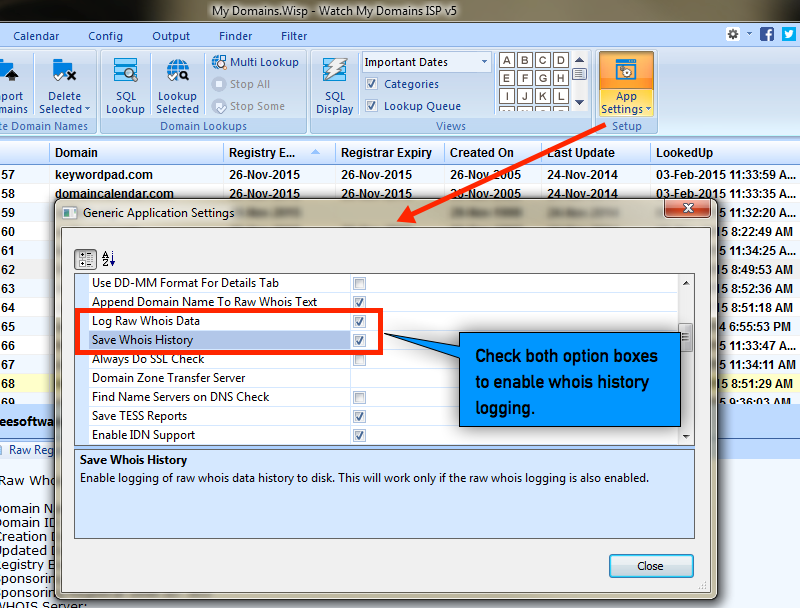Sort by the Registrar Expiry column header
The height and width of the screenshot is (608, 800).
tap(390, 153)
